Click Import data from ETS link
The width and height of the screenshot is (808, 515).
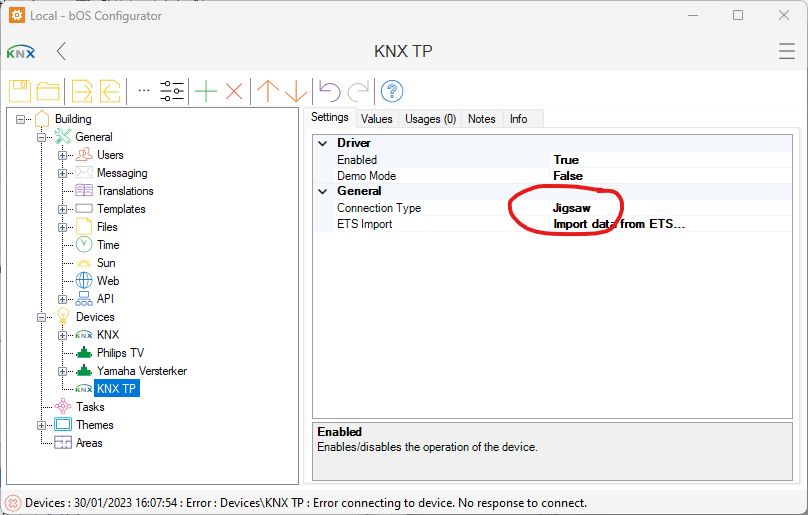click(x=619, y=224)
